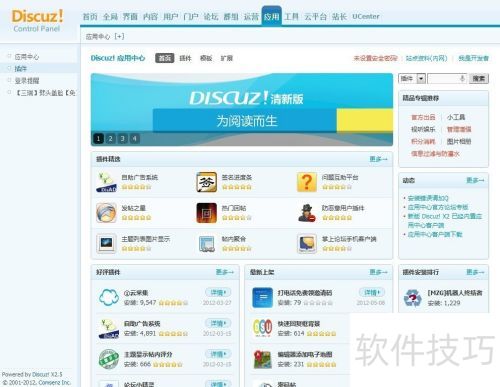Click the orange question mark plugin icon

(307, 182)
